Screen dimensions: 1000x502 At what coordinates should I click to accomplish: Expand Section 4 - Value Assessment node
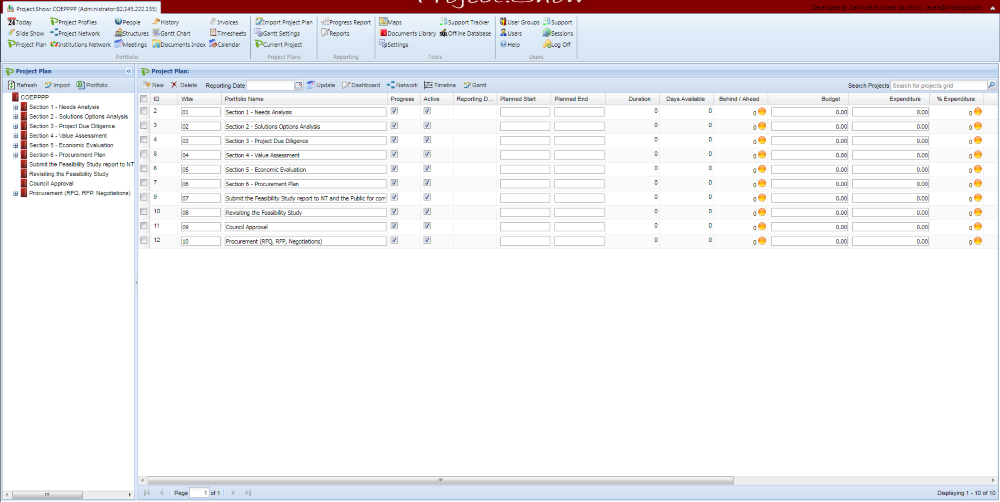pyautogui.click(x=15, y=136)
